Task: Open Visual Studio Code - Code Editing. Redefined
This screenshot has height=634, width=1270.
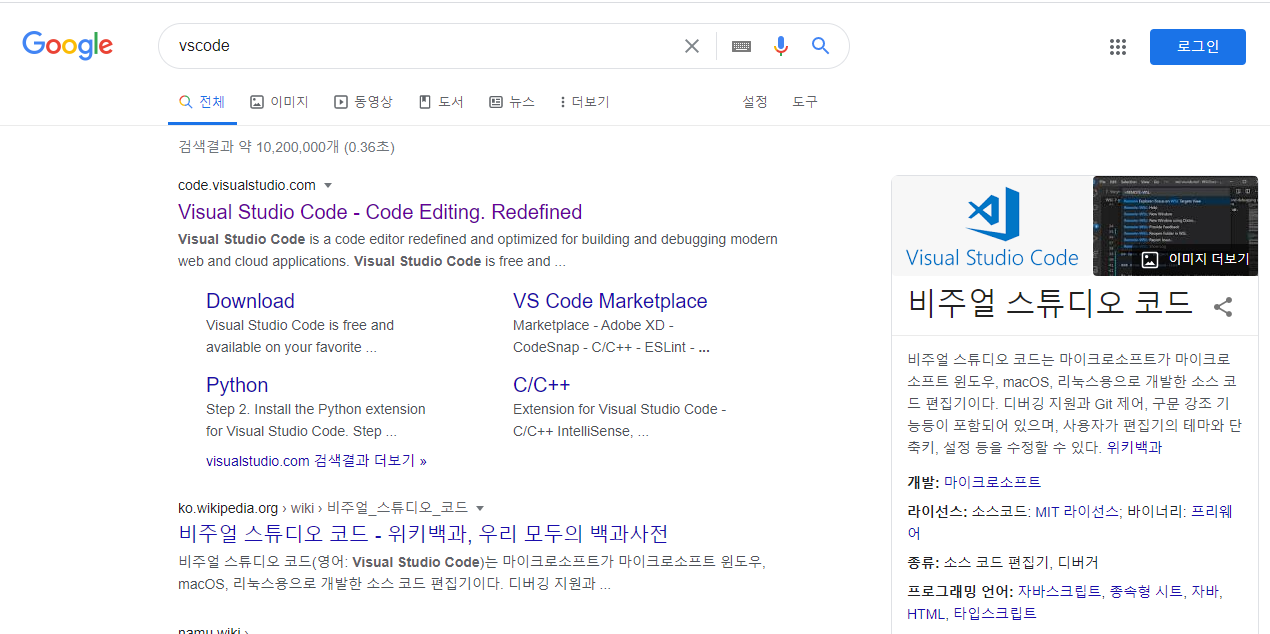Action: (x=380, y=212)
